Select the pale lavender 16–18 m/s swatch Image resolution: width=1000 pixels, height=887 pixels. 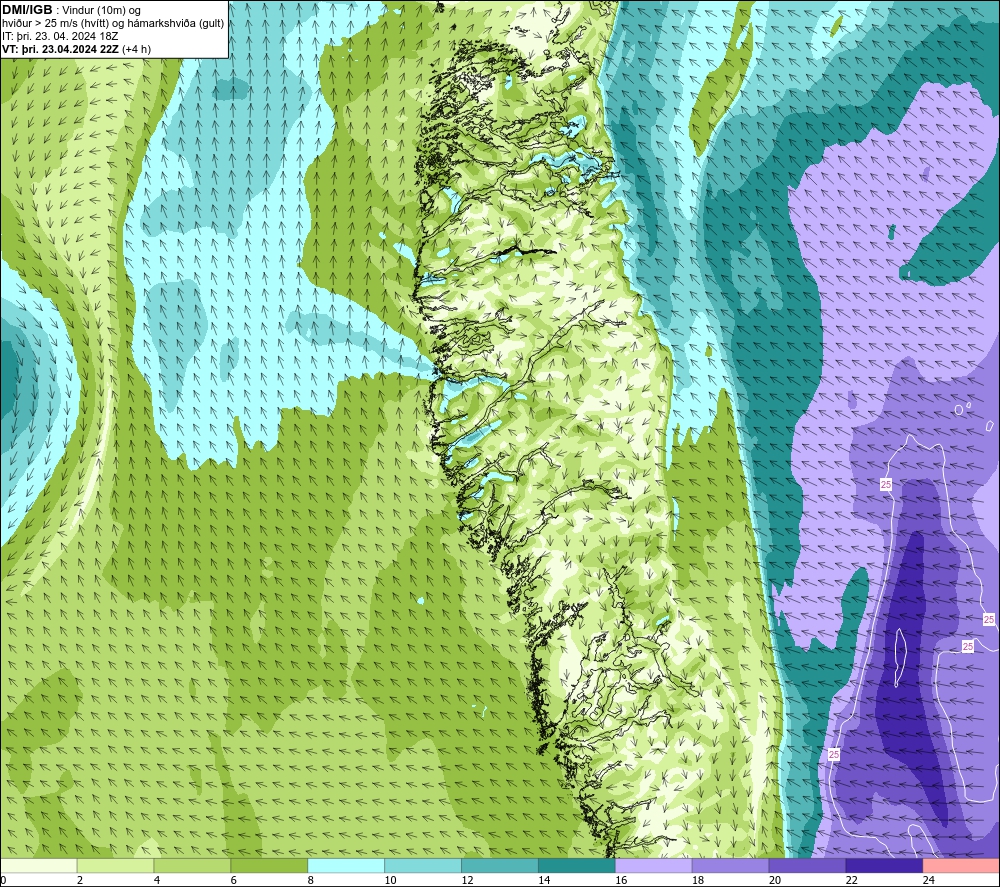tap(653, 866)
